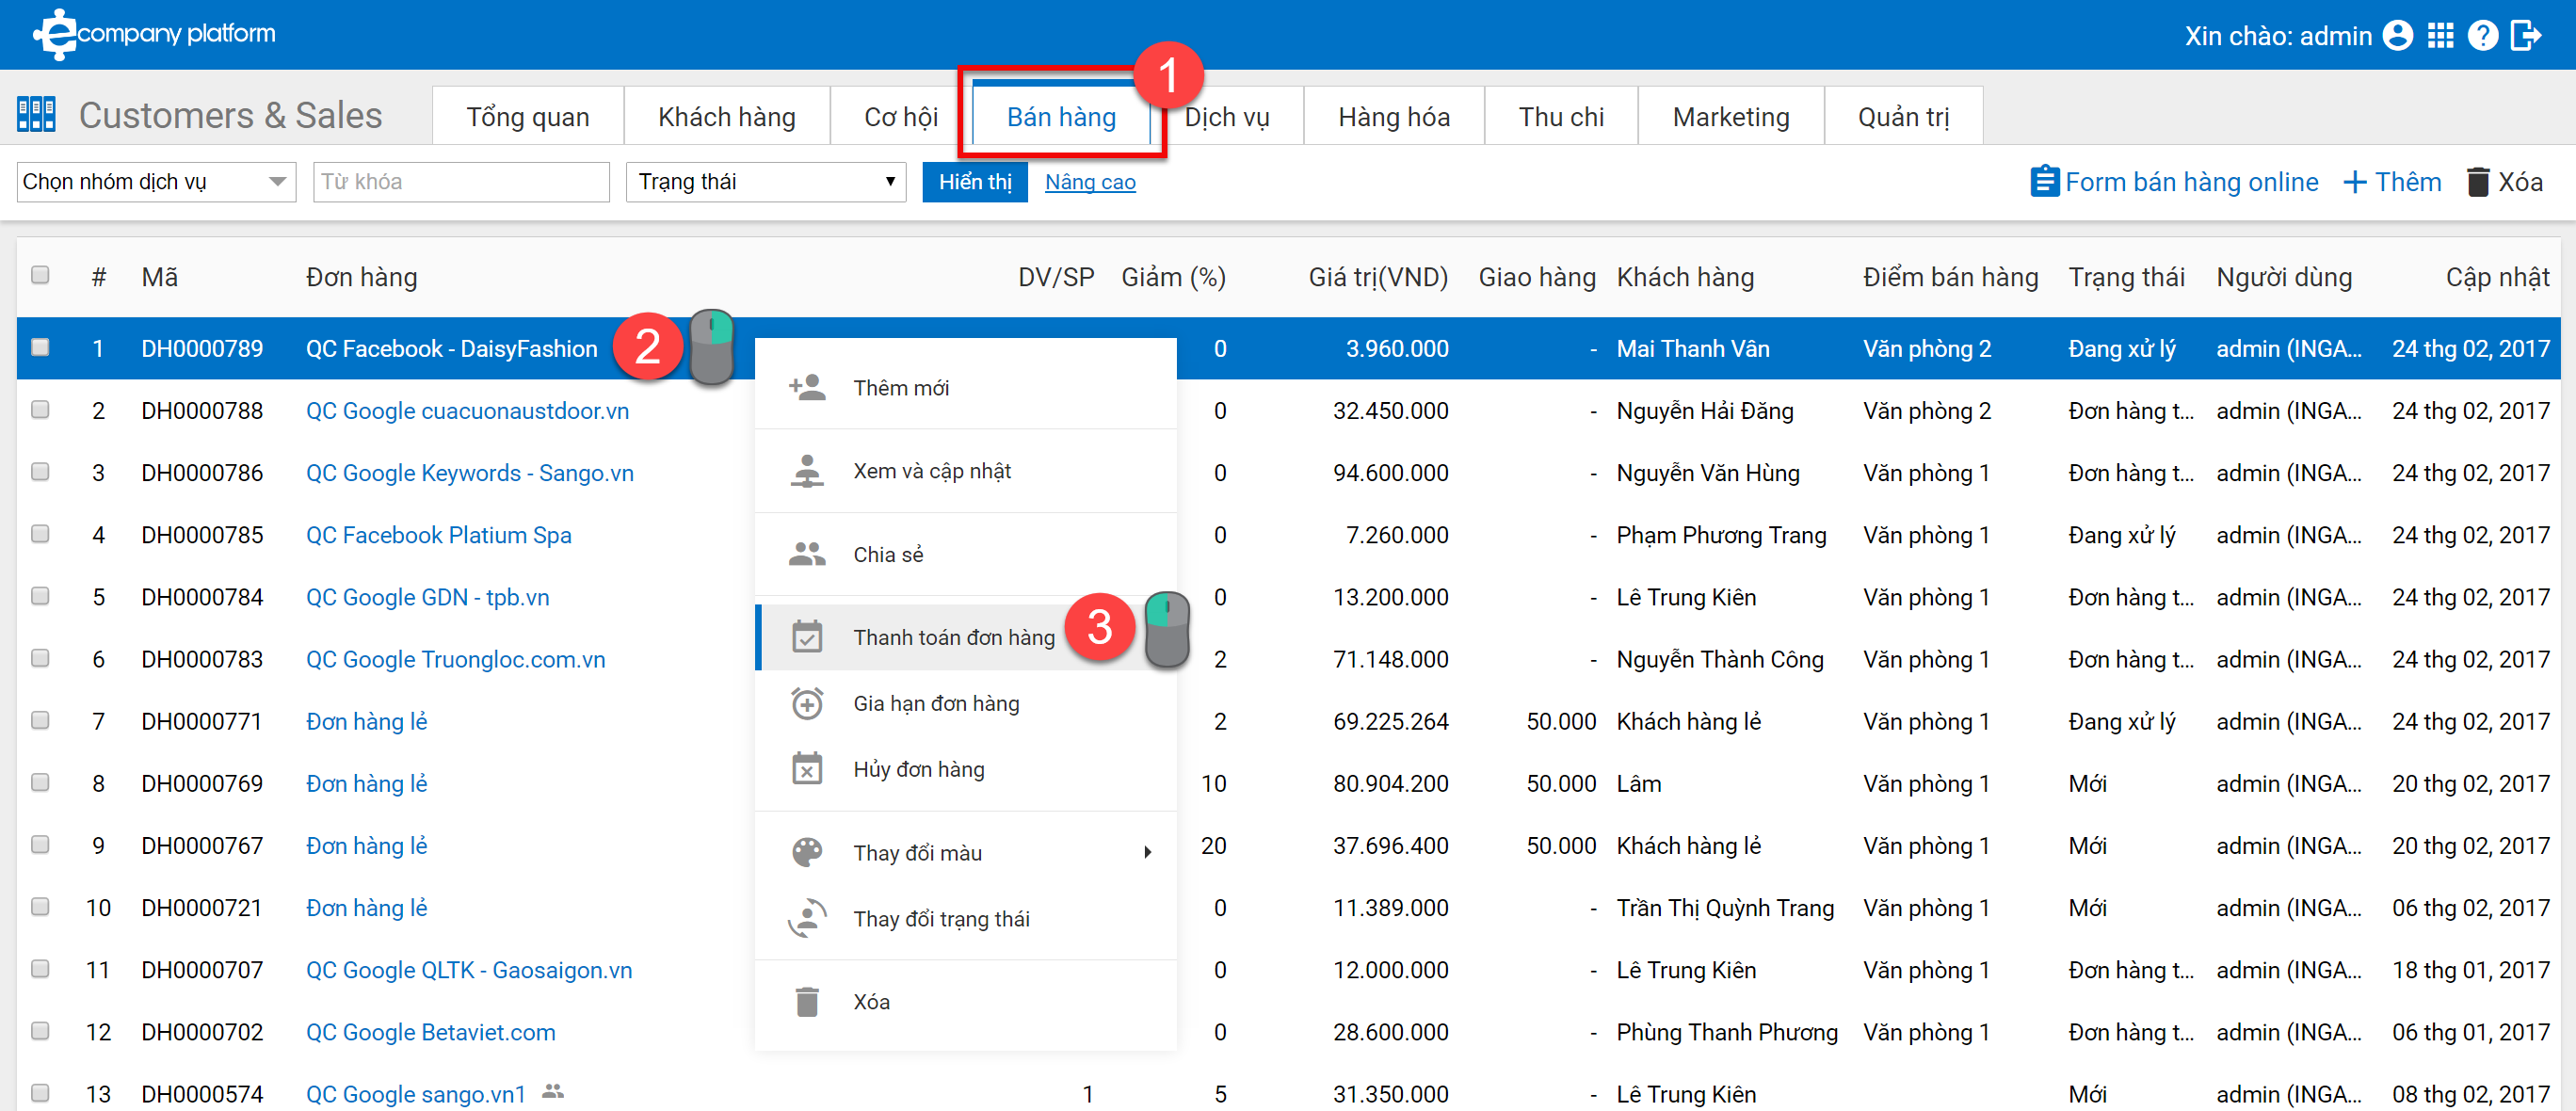Check the box for order DH0000785
The image size is (2576, 1111).
[x=40, y=533]
